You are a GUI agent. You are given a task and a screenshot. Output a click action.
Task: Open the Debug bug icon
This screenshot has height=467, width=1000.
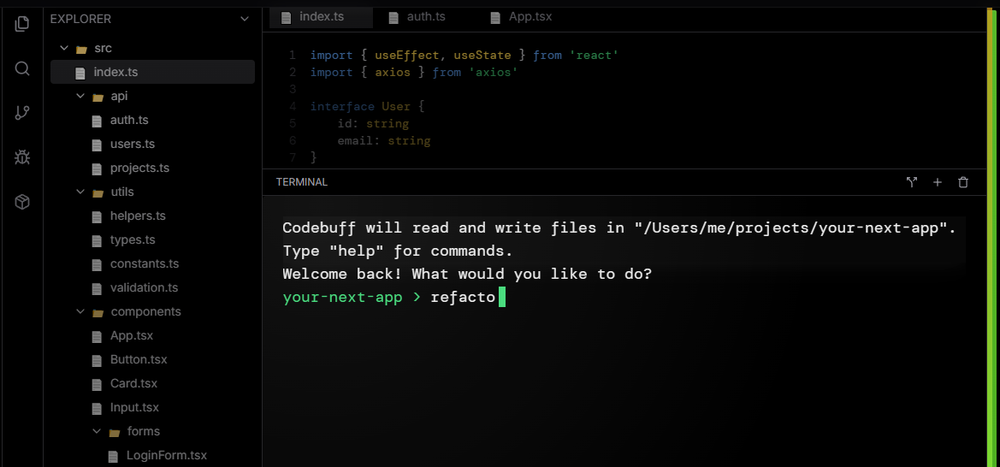pos(22,158)
